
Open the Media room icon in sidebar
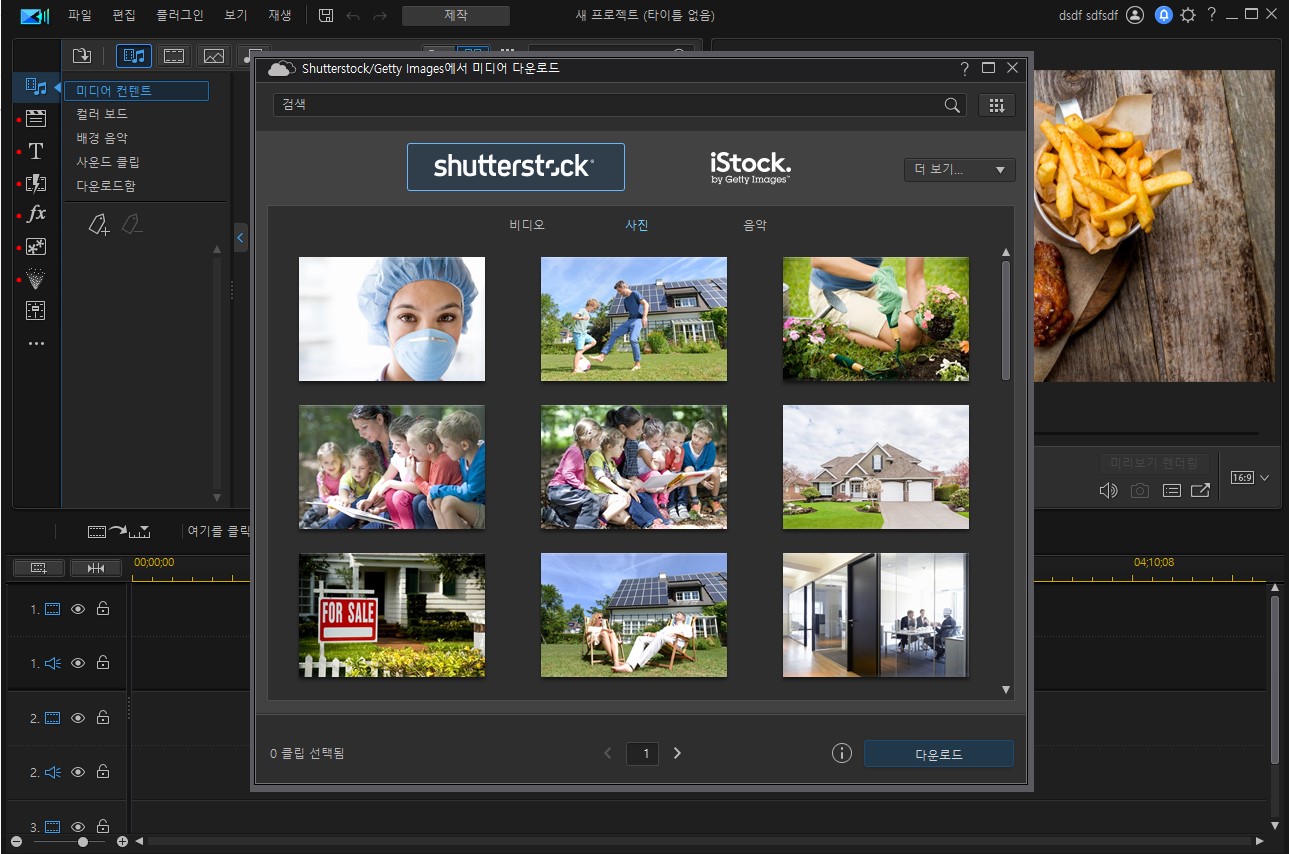pyautogui.click(x=36, y=87)
